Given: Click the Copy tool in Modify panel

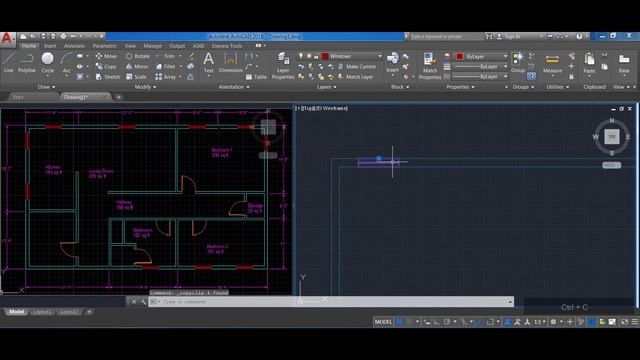Looking at the screenshot, I should click(106, 66).
